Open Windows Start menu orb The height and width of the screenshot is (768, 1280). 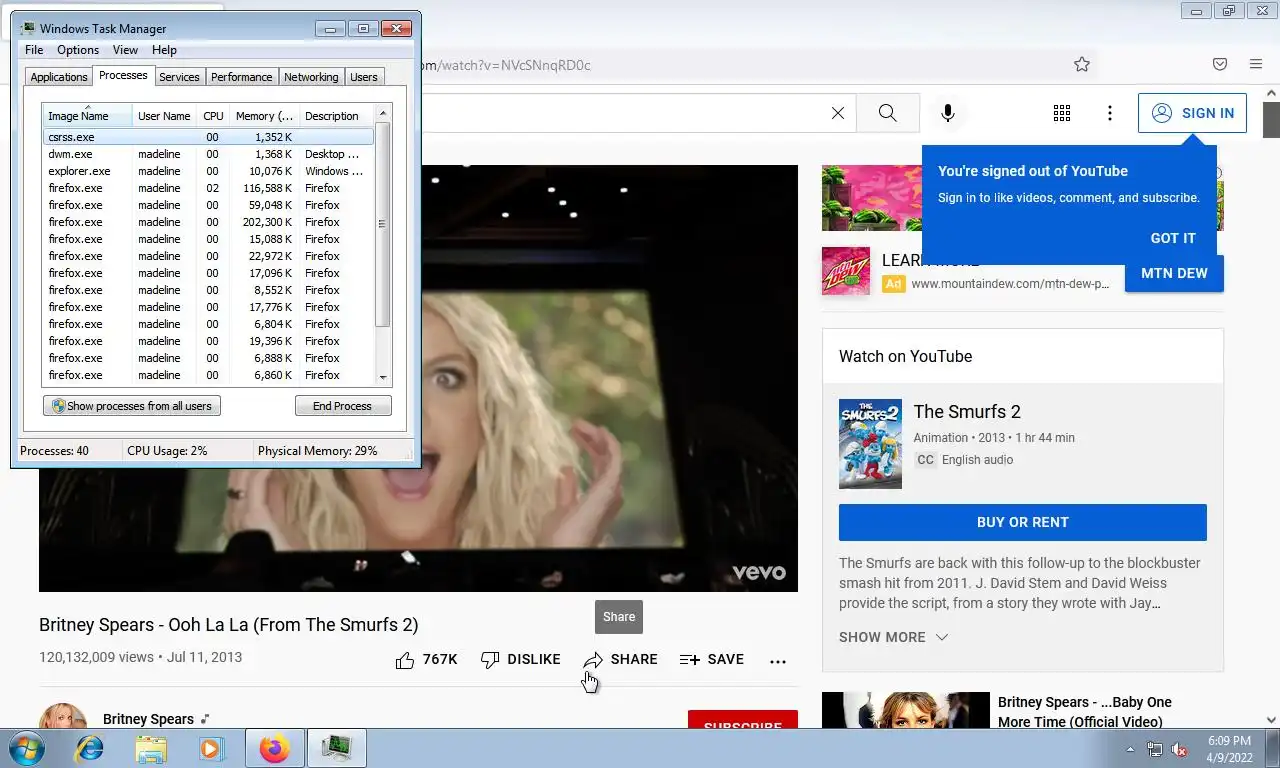[25, 748]
